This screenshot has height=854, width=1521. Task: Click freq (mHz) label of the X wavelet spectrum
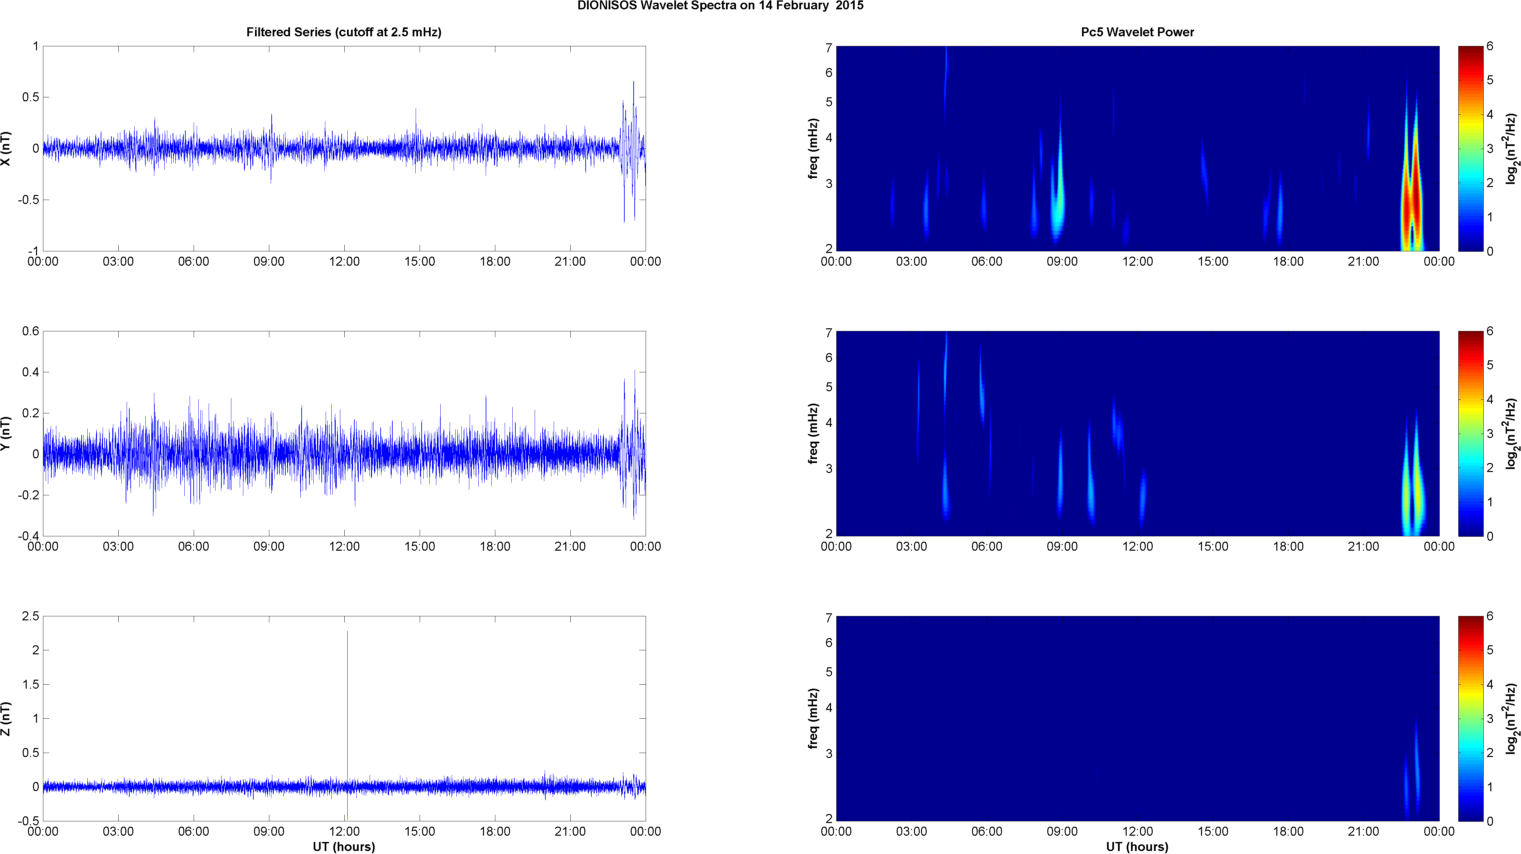tap(813, 148)
